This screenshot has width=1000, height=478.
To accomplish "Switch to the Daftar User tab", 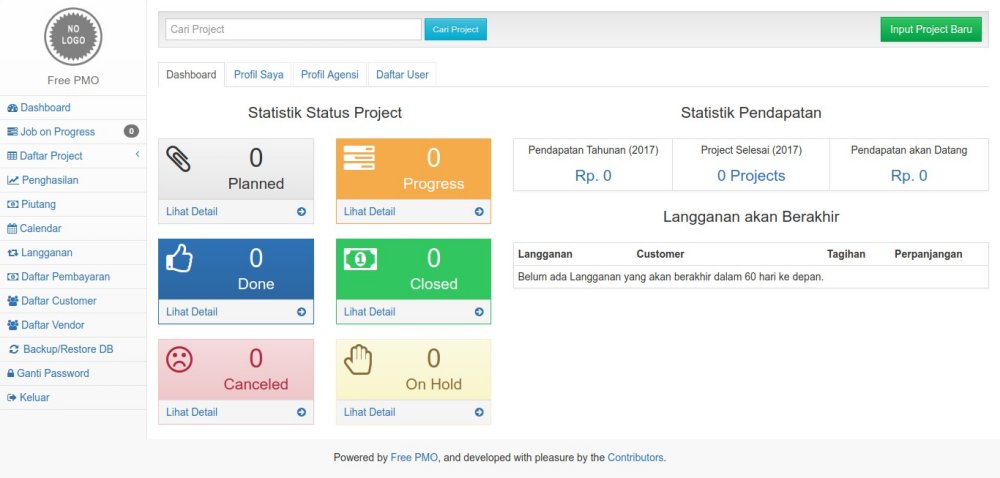I will (x=403, y=75).
